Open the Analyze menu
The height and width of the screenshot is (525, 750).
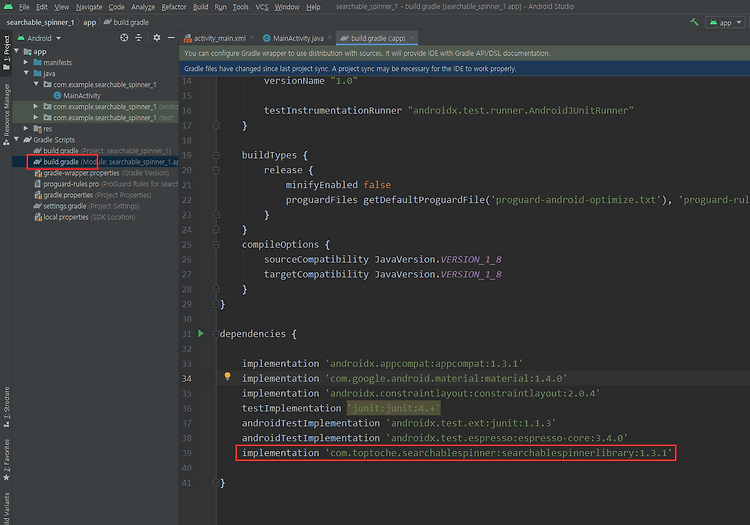143,7
